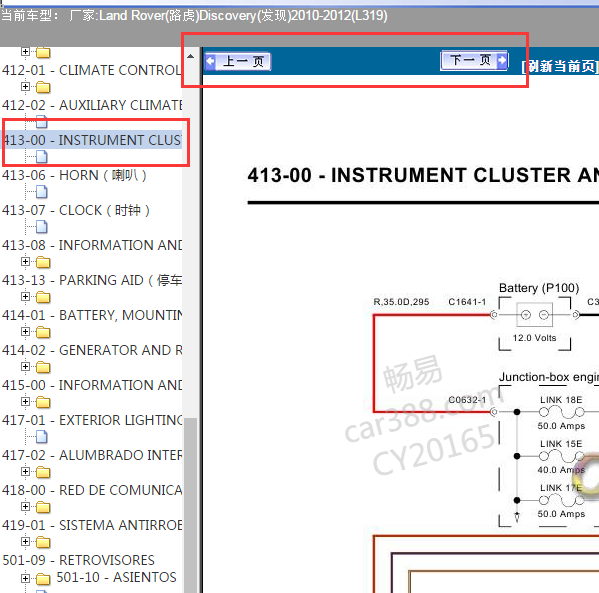Select 415-00 - INFORMATION AND tree label
The image size is (599, 593).
92,385
